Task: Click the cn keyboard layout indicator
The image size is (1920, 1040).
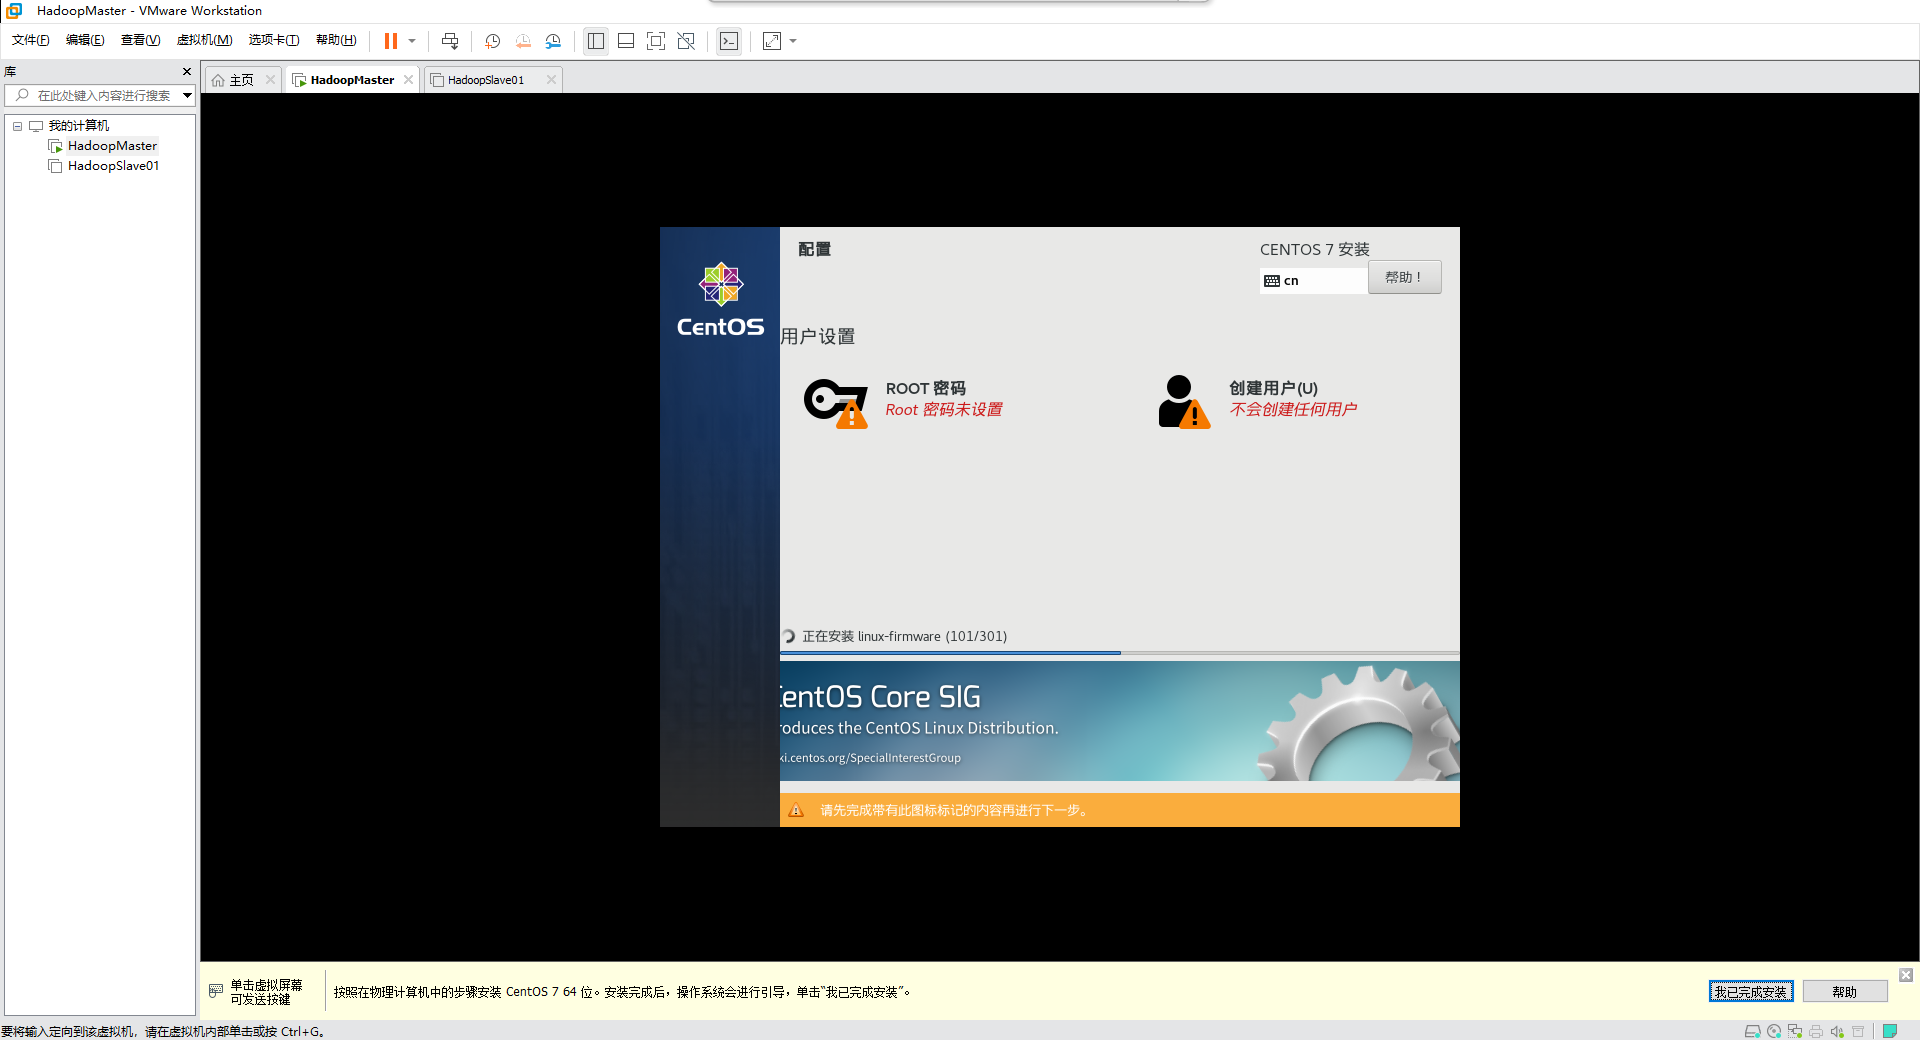Action: (1313, 281)
